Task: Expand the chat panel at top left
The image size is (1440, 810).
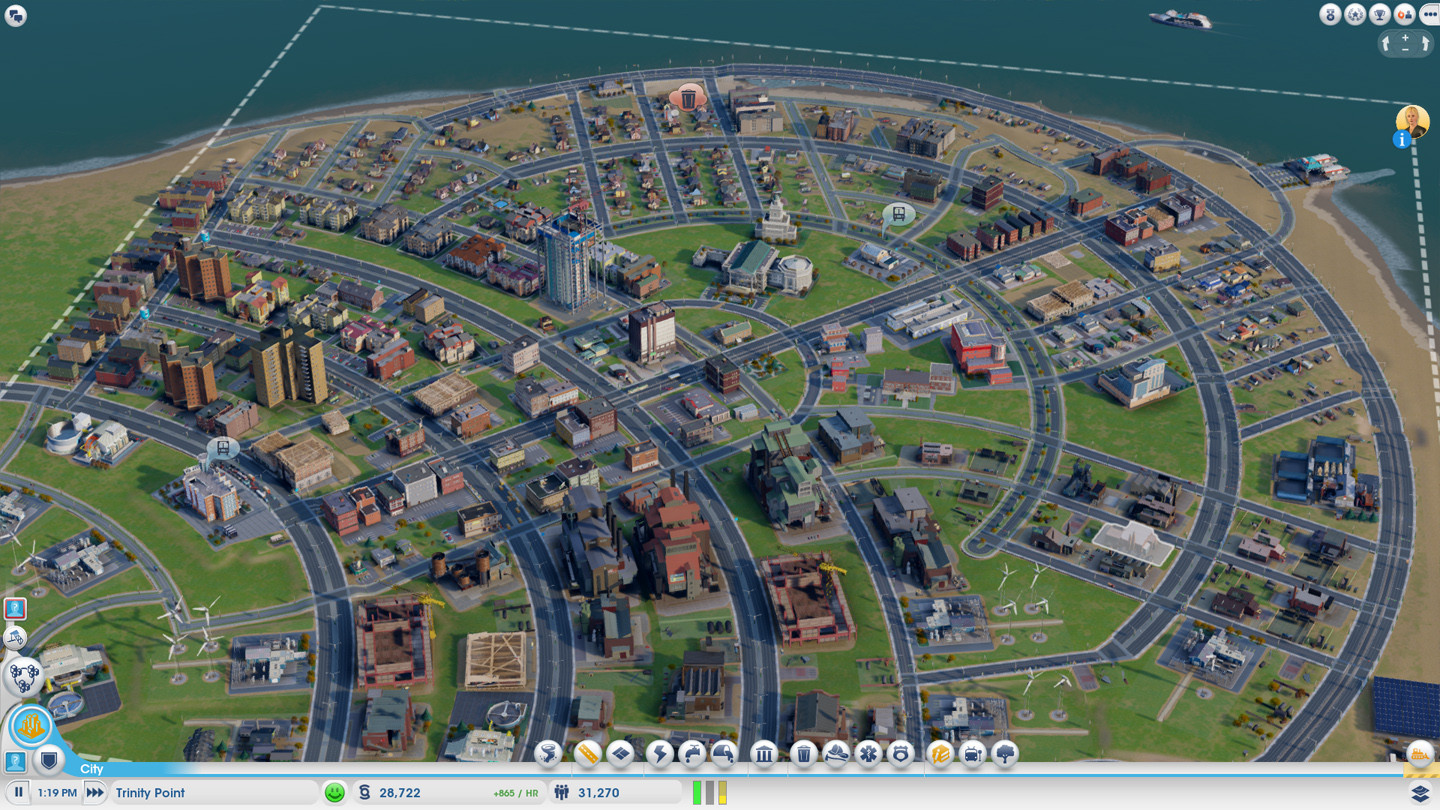Action: (15, 15)
